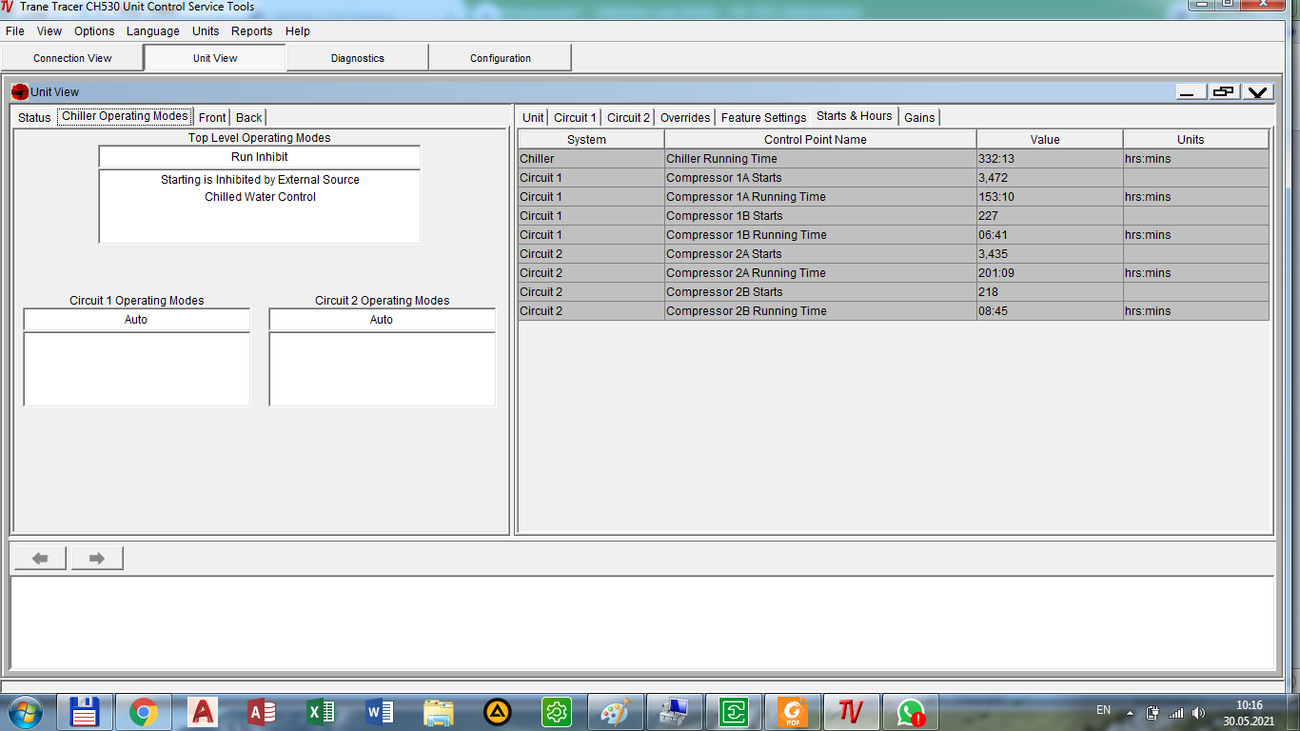Open the yellow circle A app in taskbar

coord(497,712)
